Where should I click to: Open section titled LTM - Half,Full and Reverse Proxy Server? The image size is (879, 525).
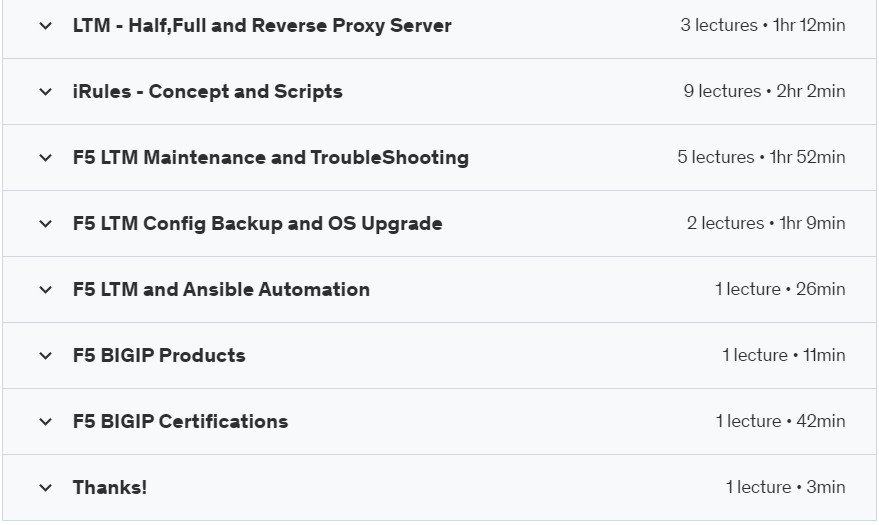coord(262,26)
